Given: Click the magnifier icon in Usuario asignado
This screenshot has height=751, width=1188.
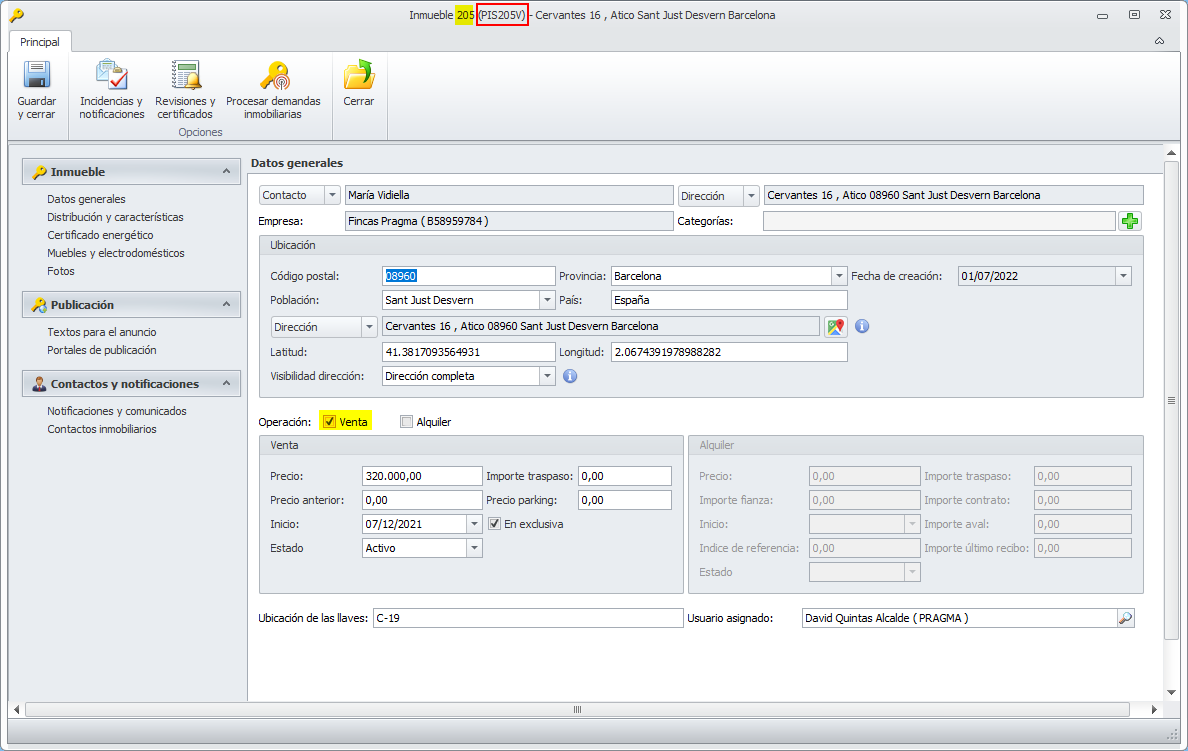Looking at the screenshot, I should point(1125,618).
